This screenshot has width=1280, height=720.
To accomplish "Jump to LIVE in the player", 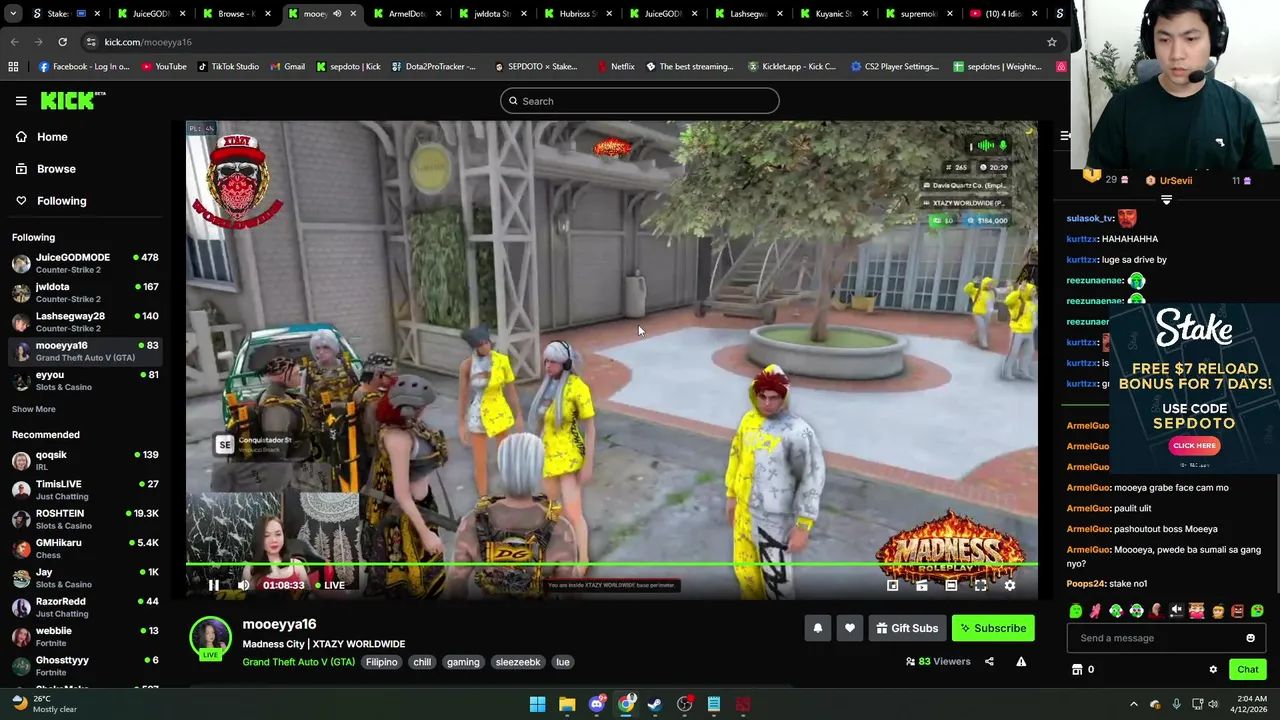I will click(x=330, y=585).
